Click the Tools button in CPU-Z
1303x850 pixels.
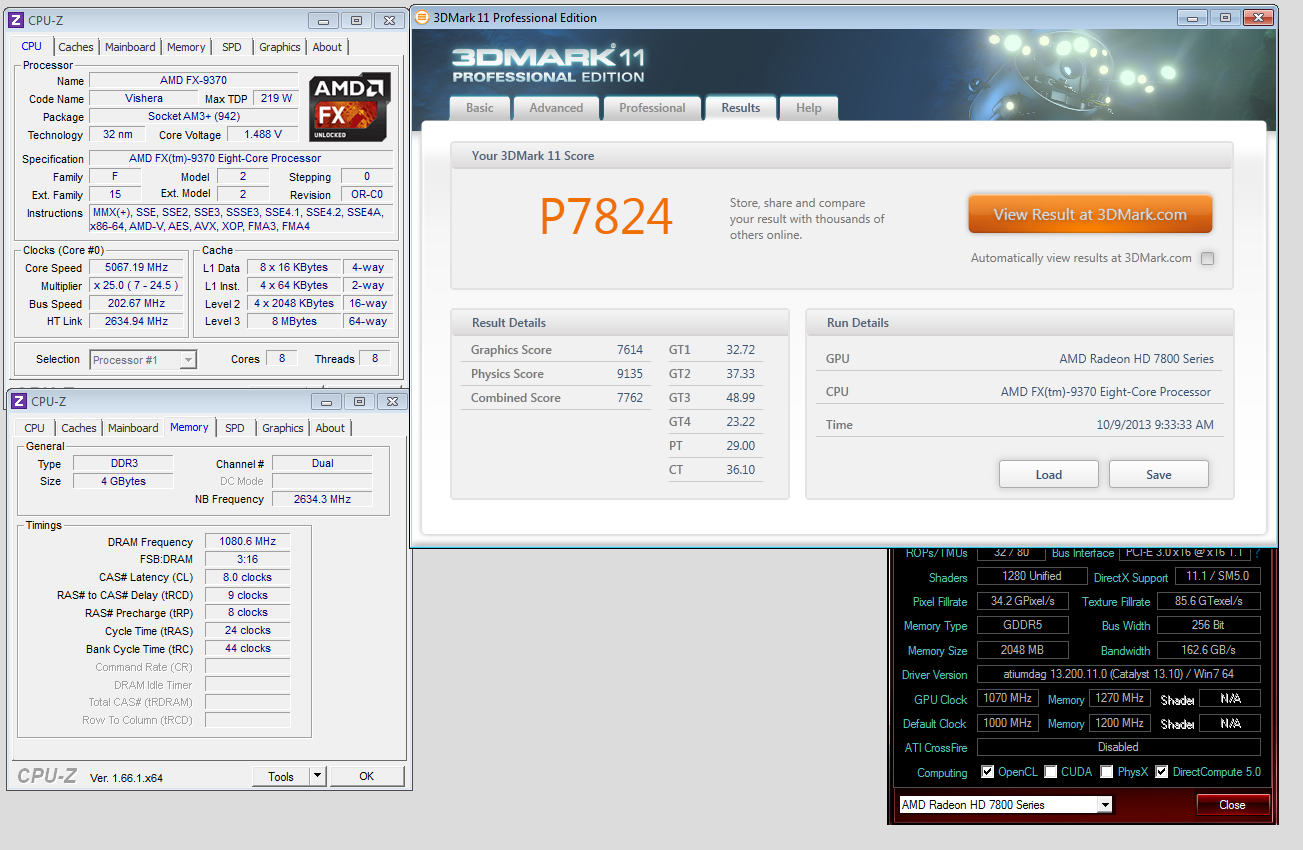point(281,776)
